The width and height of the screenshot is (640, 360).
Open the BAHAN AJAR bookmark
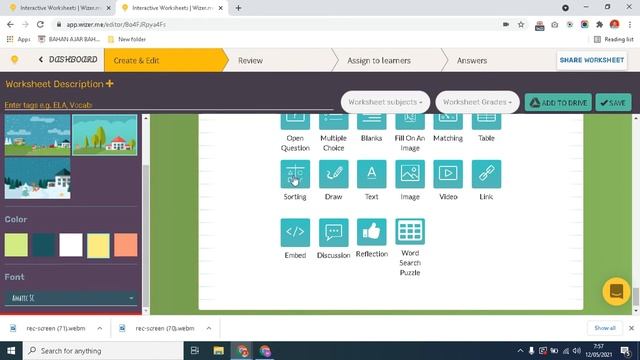69,39
